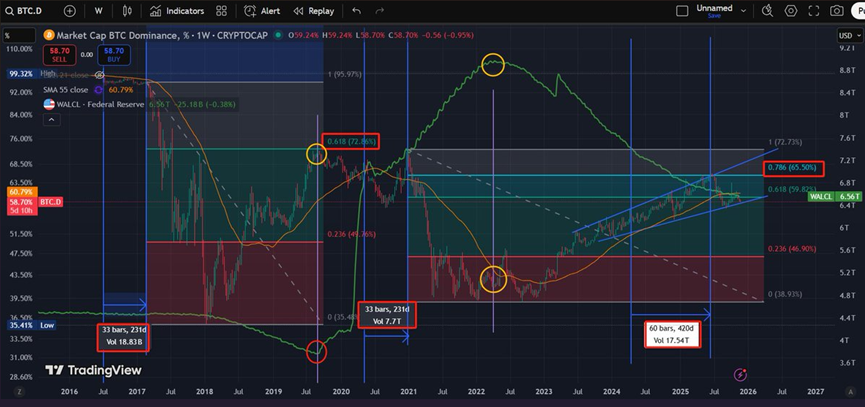Click 3.6T on the right price scale
Image resolution: width=865 pixels, height=407 pixels.
point(847,363)
